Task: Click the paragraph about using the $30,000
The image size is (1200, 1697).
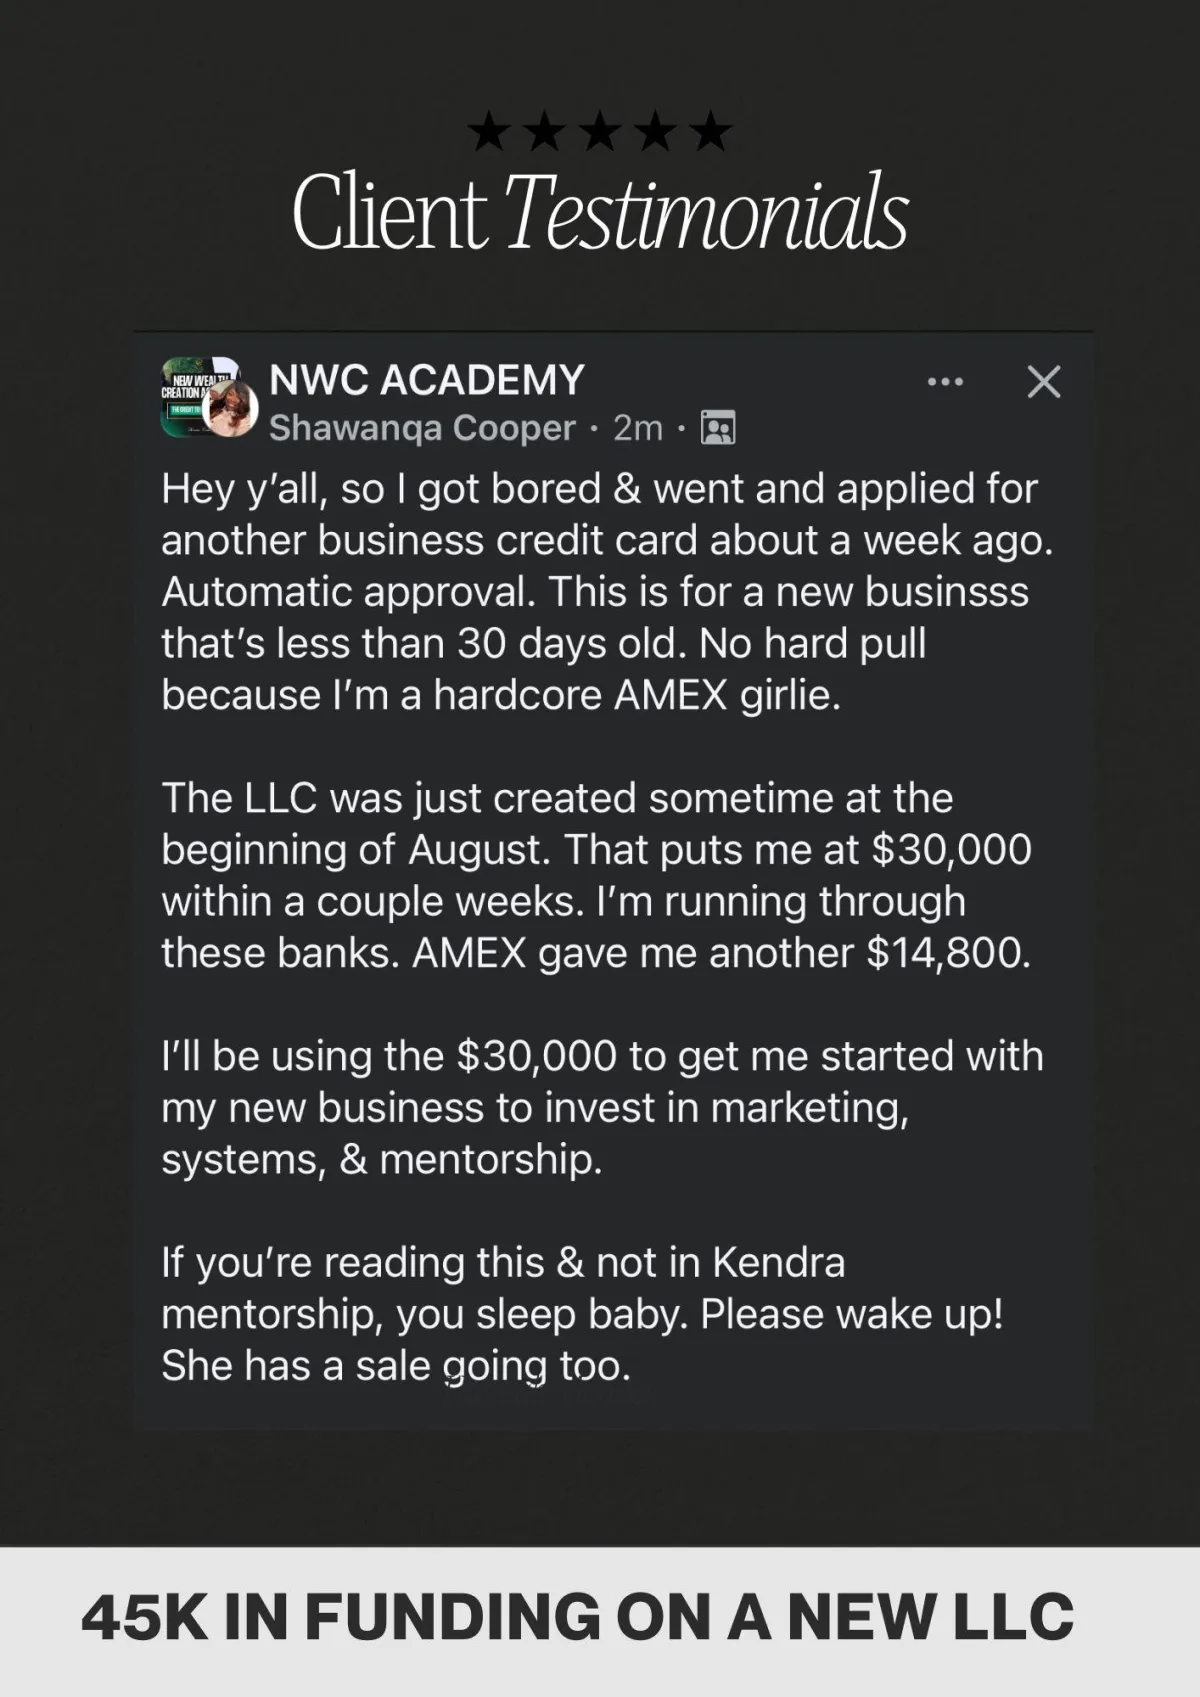Action: point(600,1107)
